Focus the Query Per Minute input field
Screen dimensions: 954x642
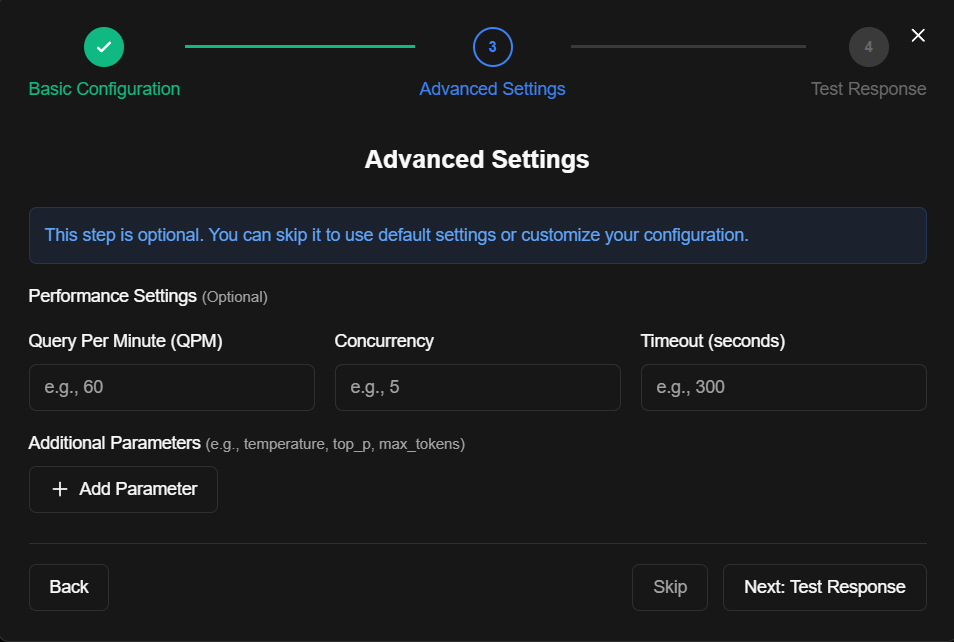coord(171,387)
